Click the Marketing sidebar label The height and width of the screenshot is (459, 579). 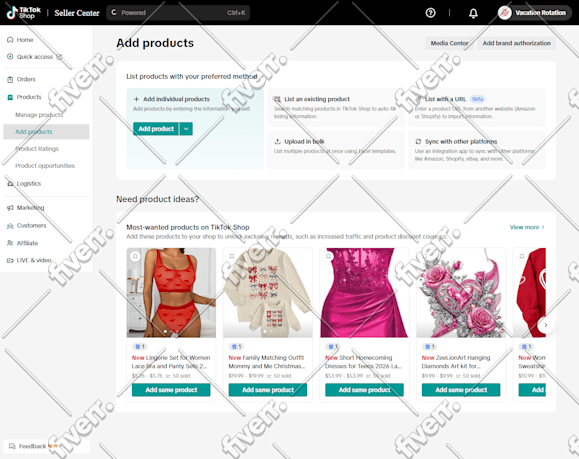[30, 208]
